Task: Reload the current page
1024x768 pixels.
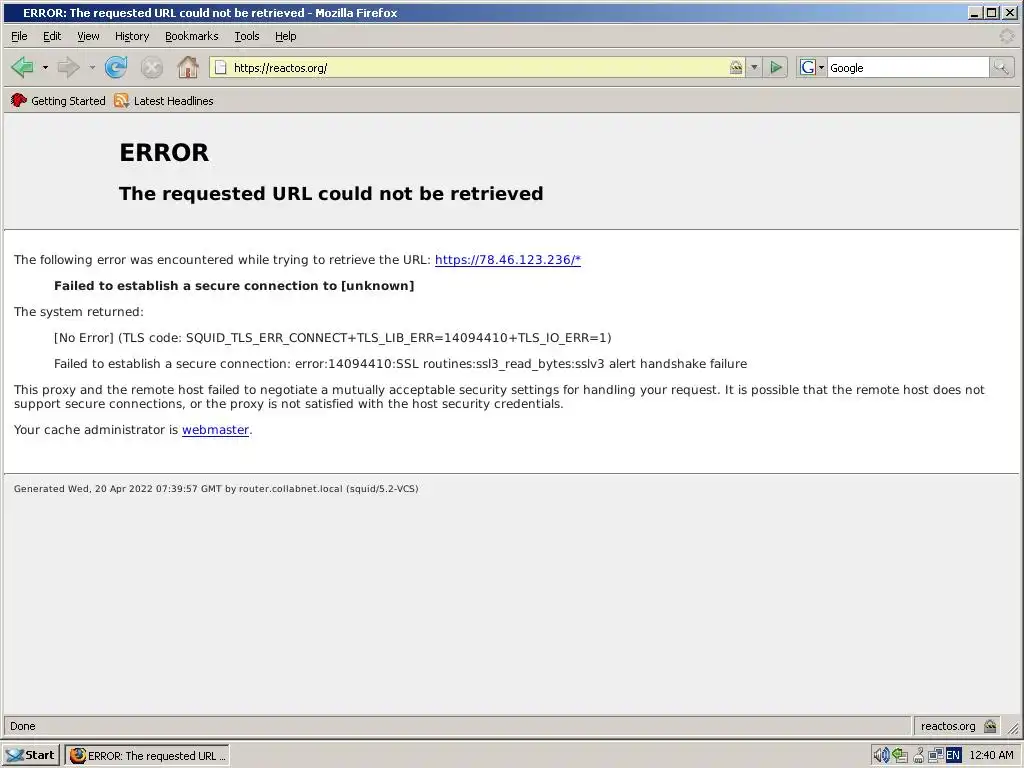Action: coord(116,67)
